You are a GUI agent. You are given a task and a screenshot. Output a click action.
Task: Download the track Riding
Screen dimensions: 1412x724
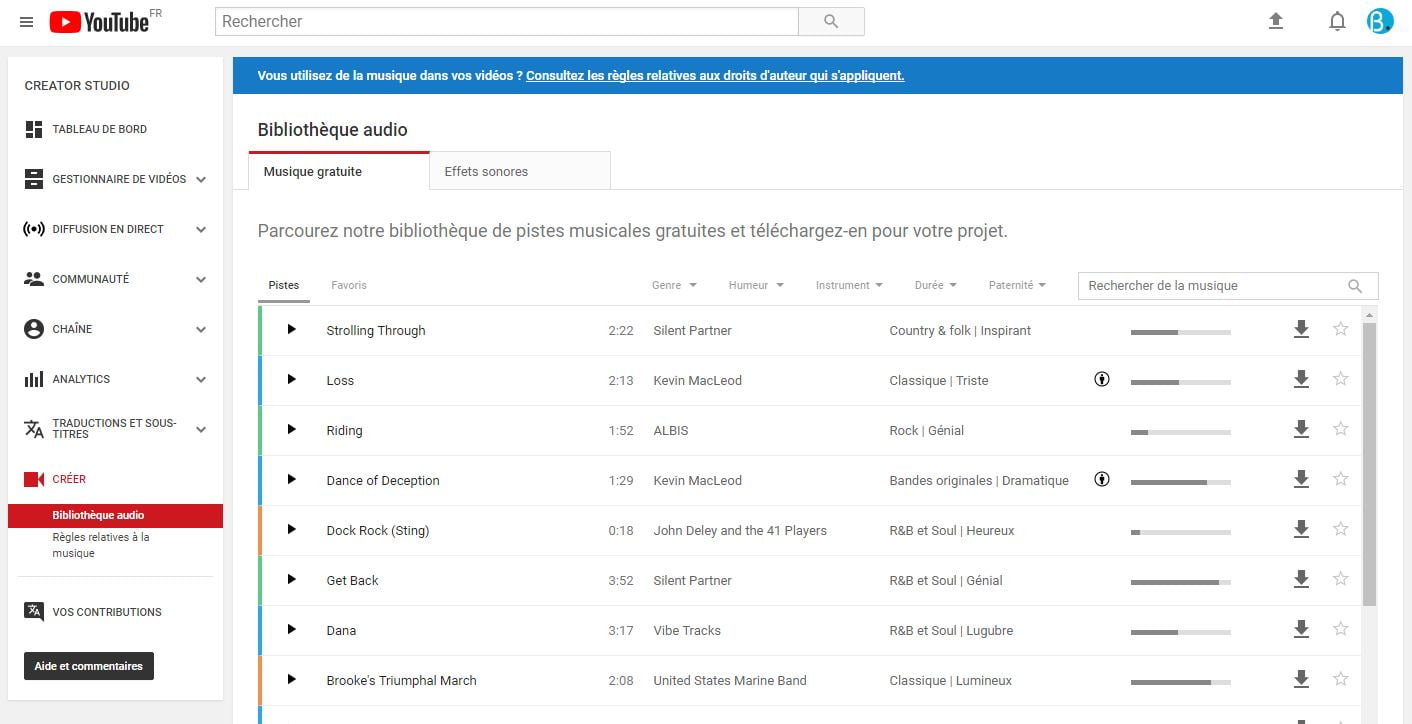tap(1301, 429)
